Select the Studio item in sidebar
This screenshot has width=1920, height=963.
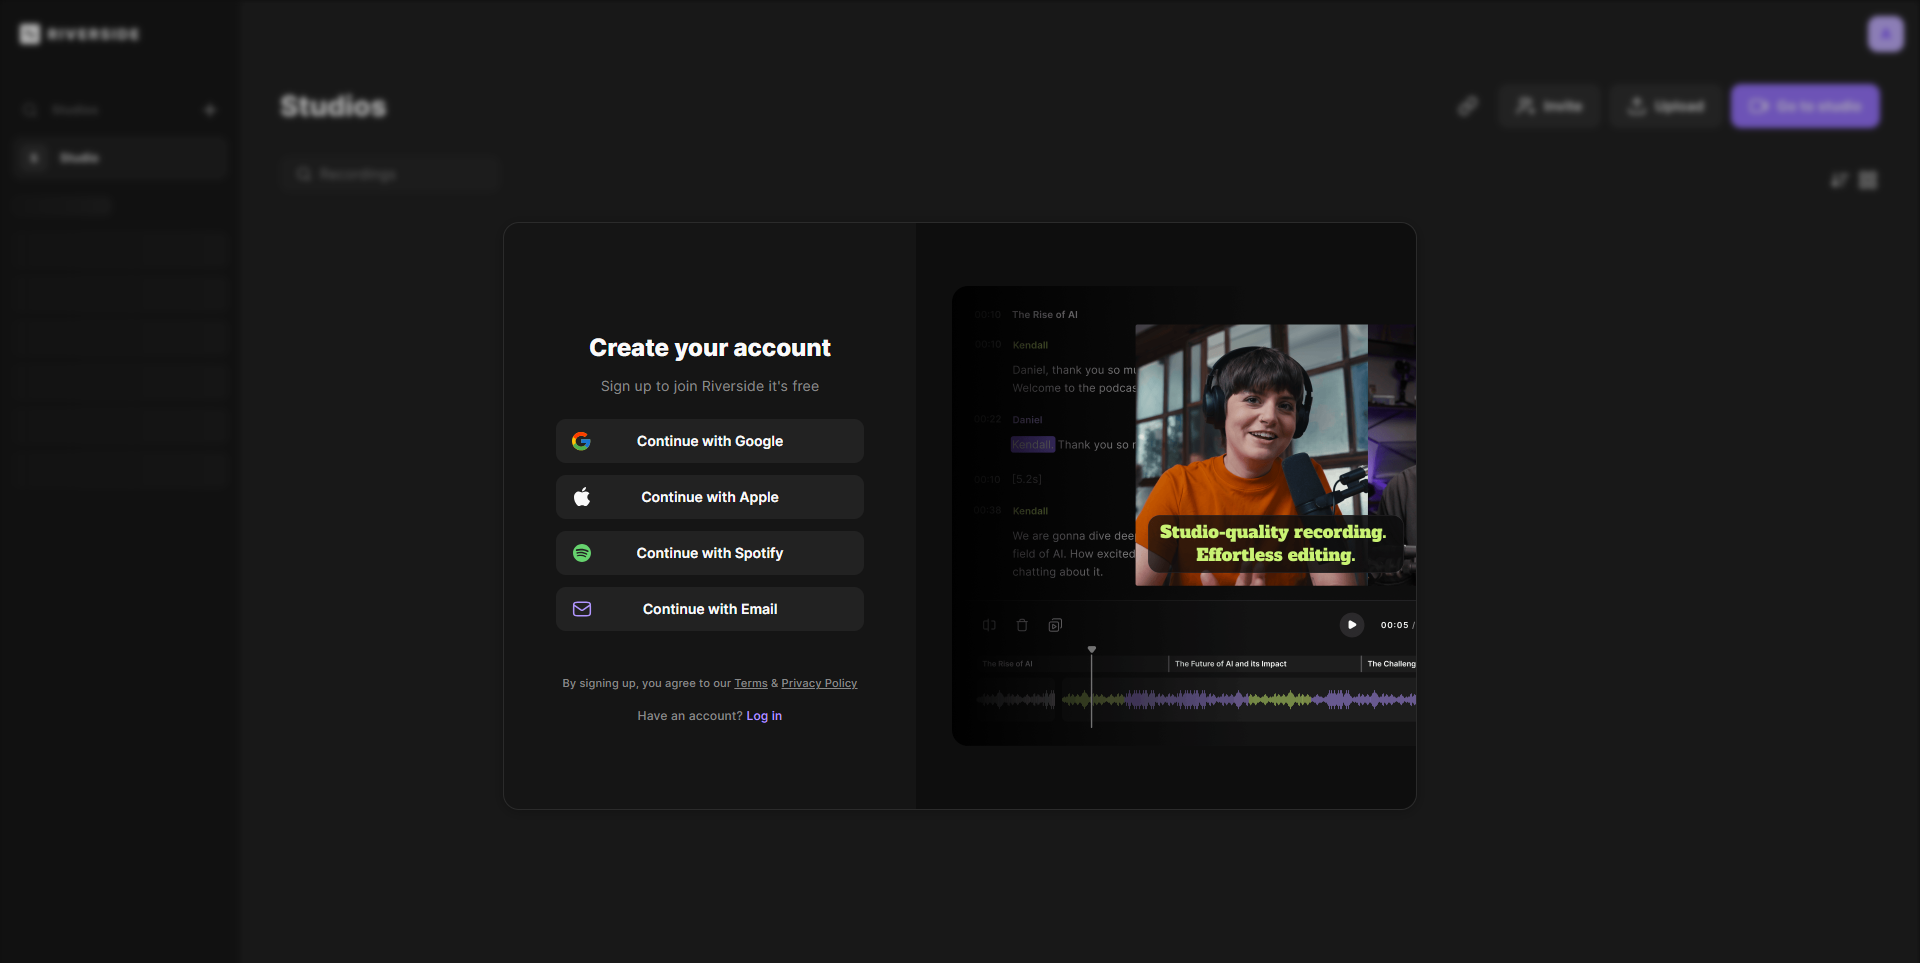(122, 158)
